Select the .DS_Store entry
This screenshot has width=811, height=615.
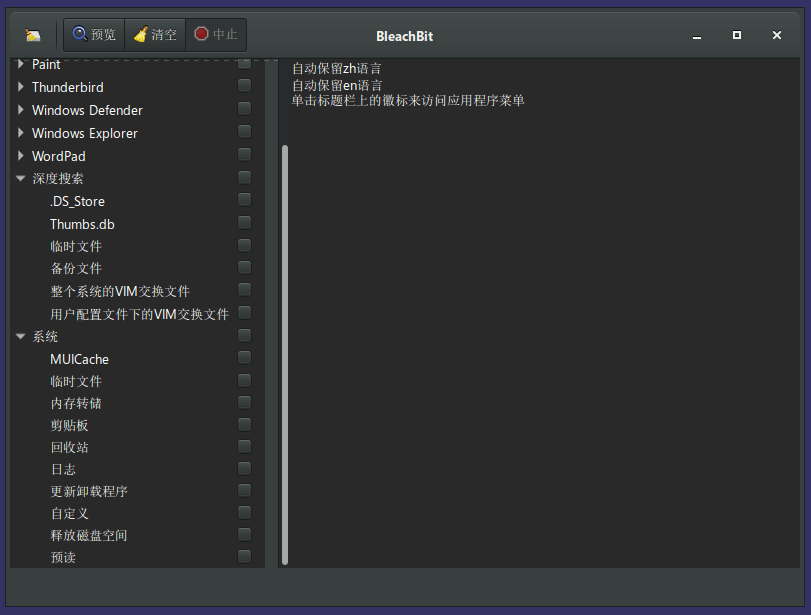tap(78, 202)
